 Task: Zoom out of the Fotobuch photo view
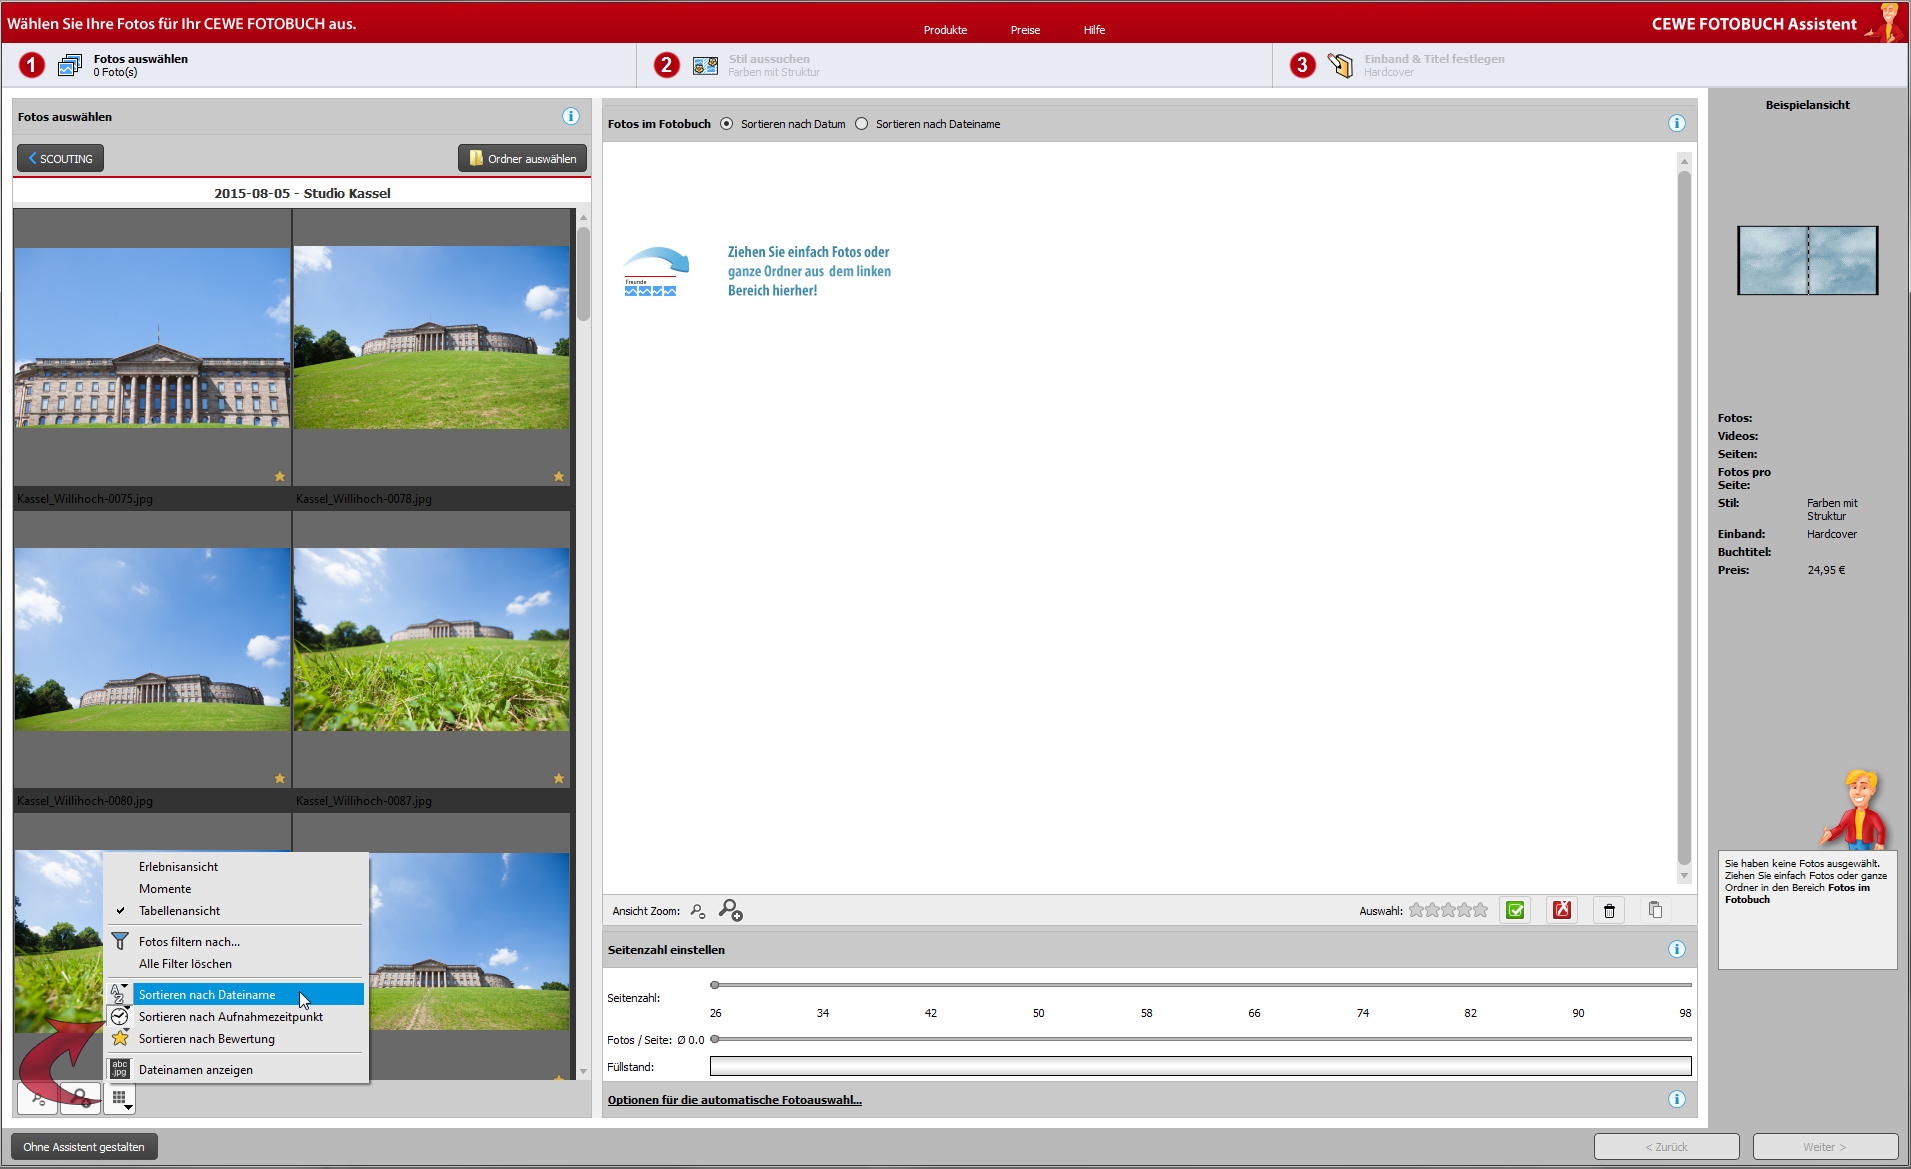click(x=698, y=911)
